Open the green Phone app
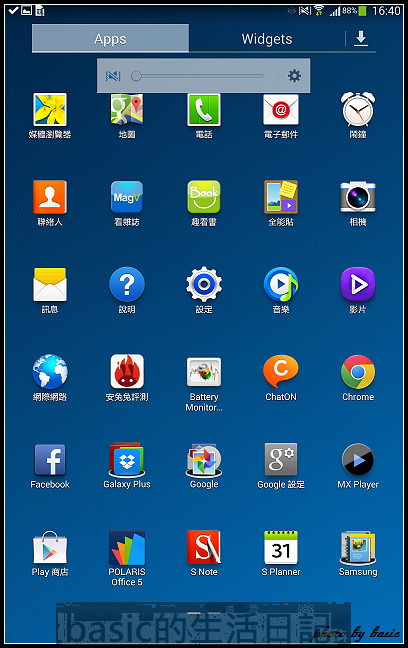The image size is (408, 648). pos(204,110)
